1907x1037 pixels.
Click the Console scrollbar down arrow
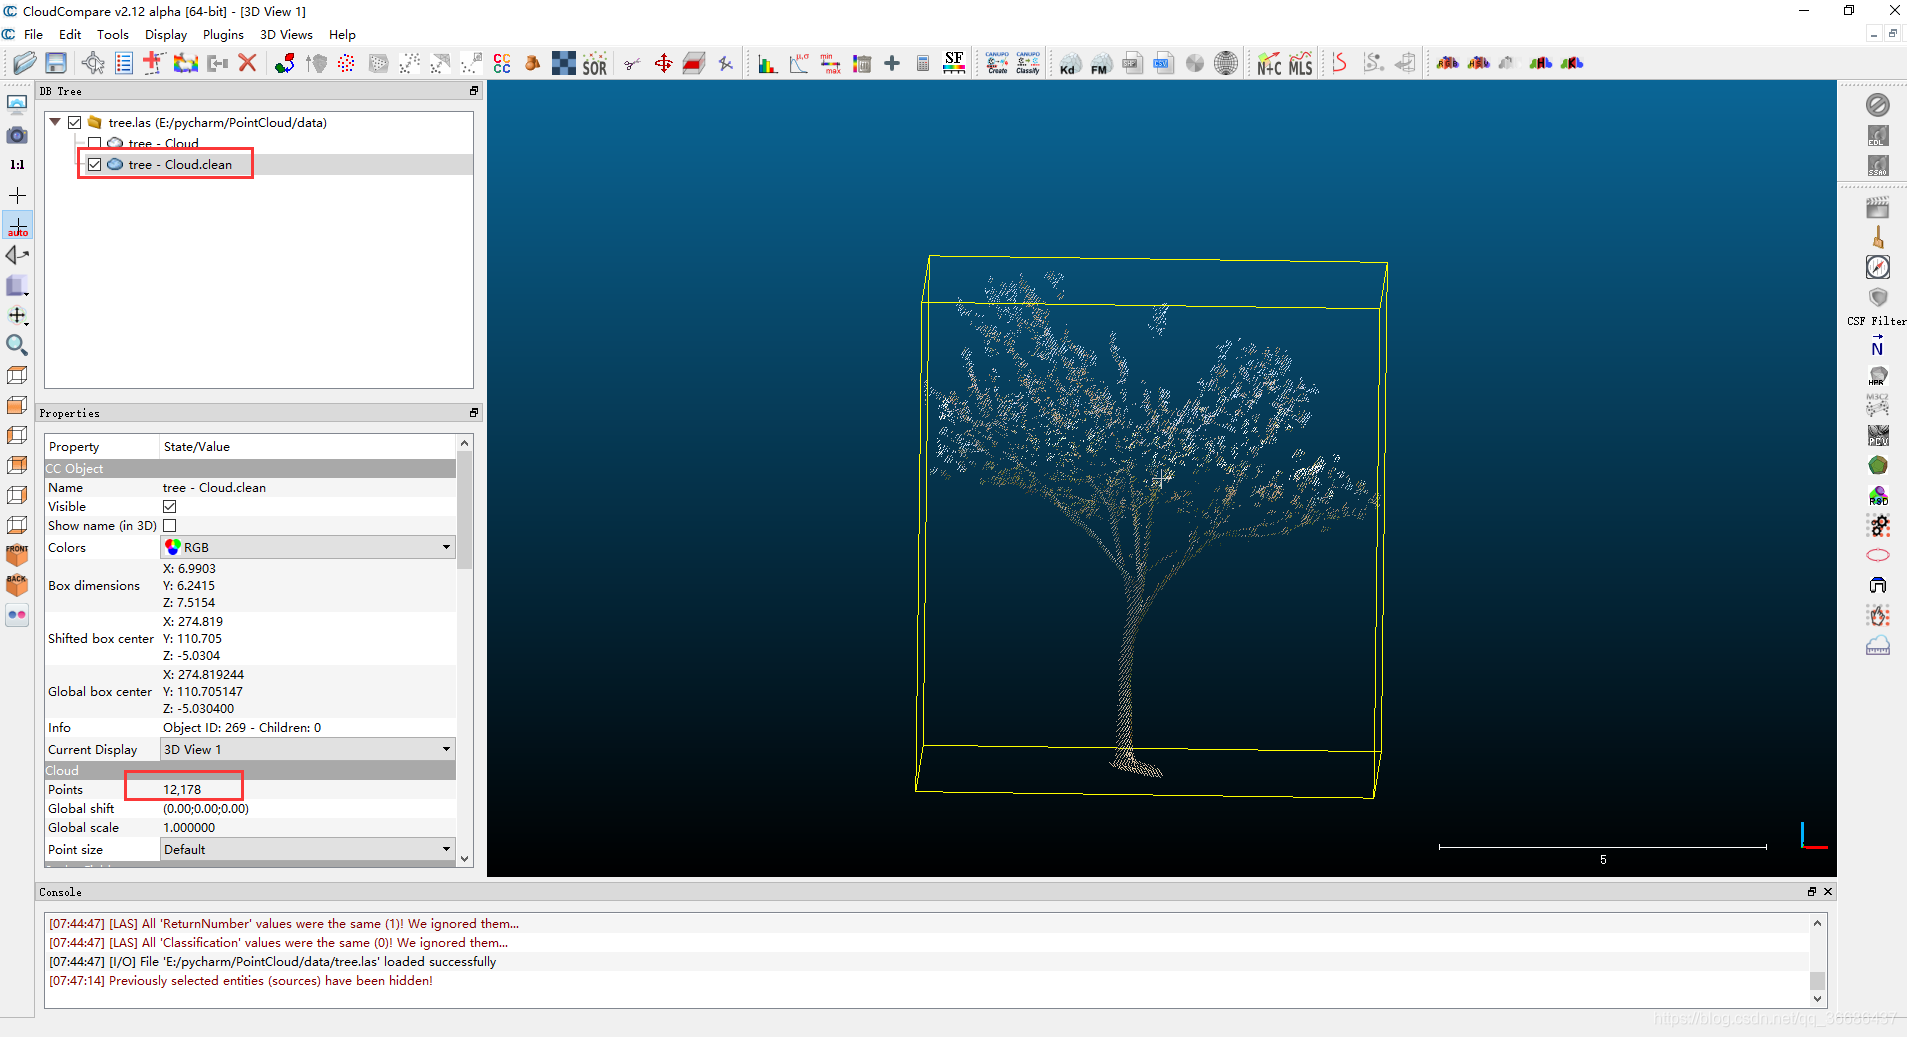click(1817, 999)
